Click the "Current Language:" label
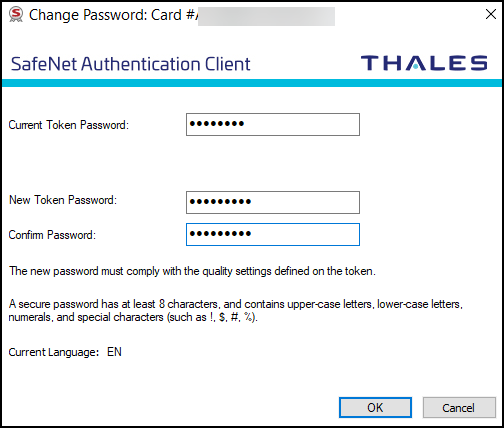 pyautogui.click(x=54, y=352)
